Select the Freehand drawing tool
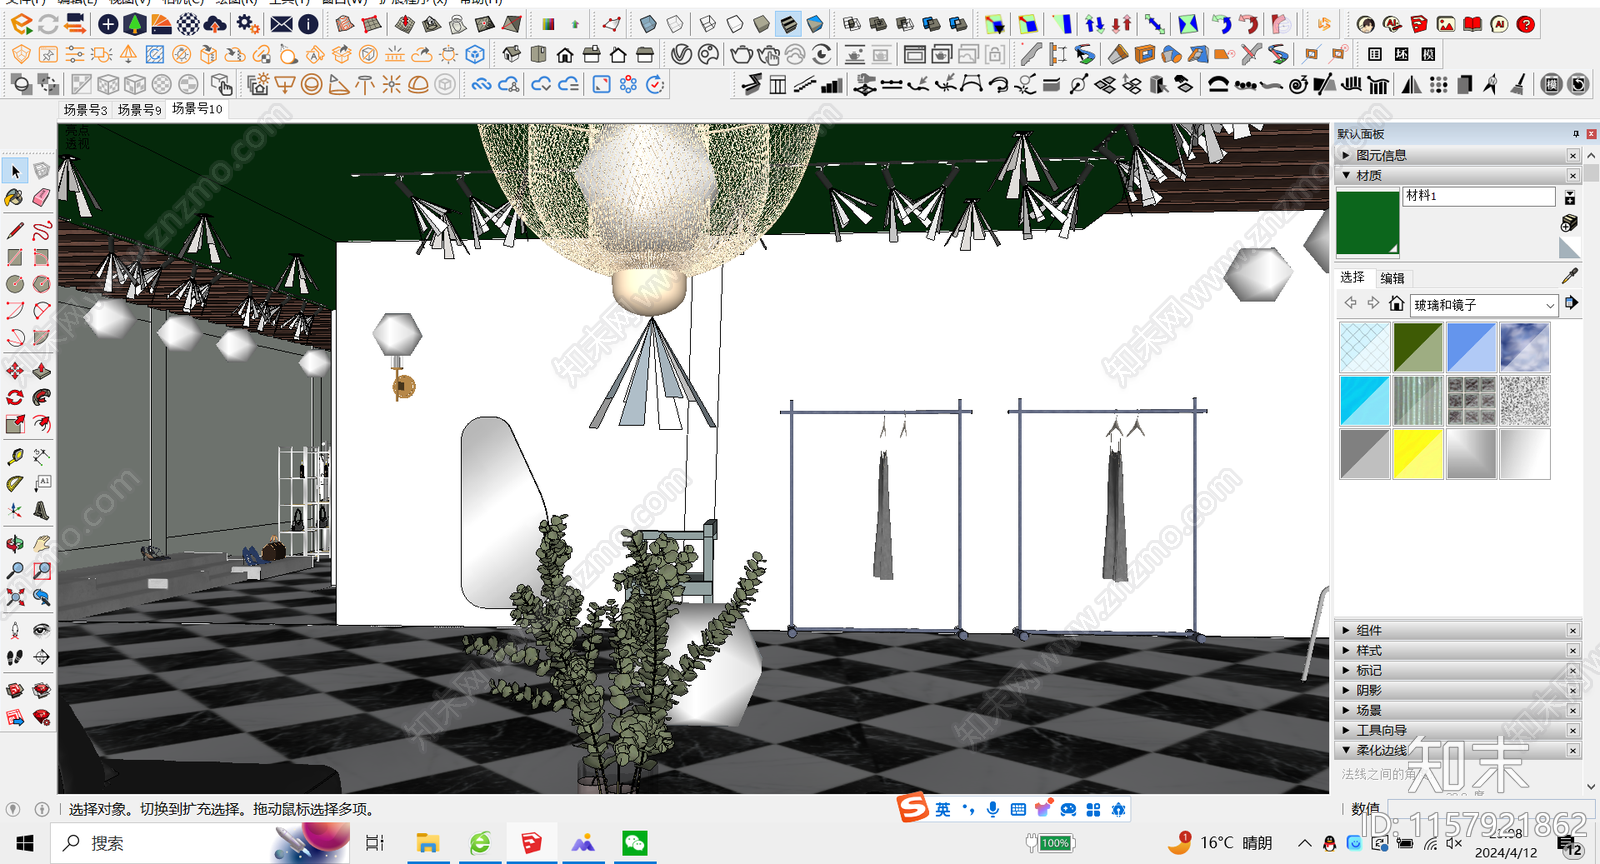The image size is (1600, 864). 41,231
